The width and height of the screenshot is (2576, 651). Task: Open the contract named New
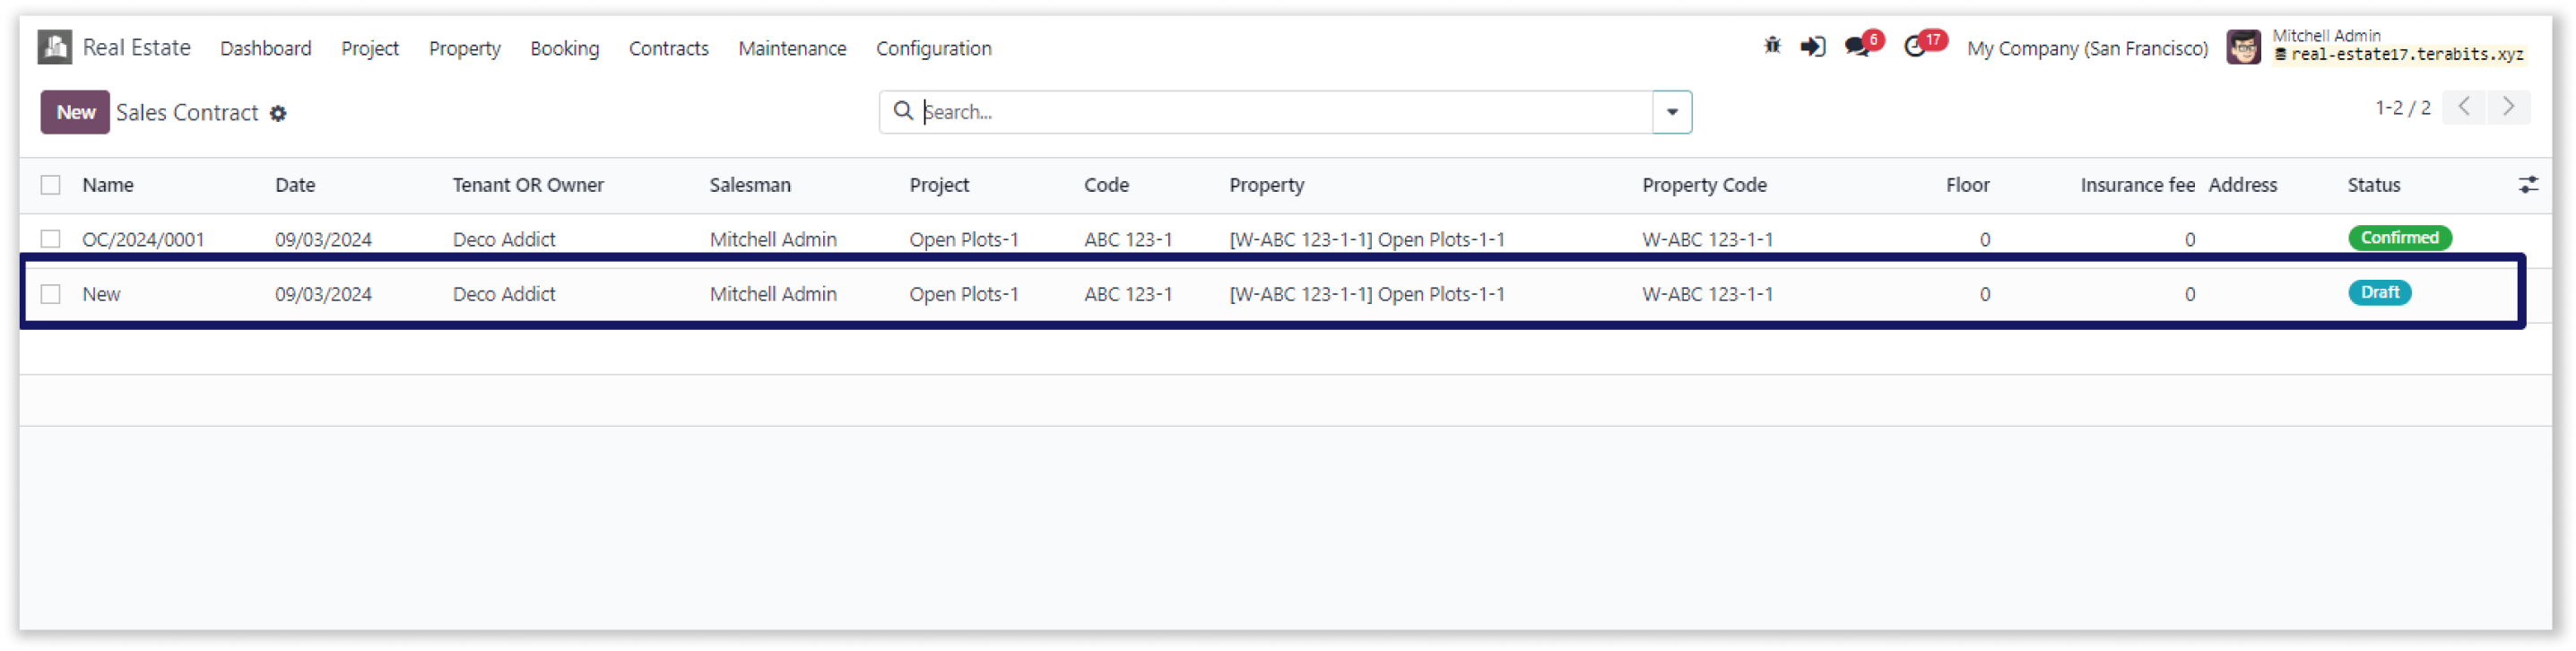click(x=101, y=294)
